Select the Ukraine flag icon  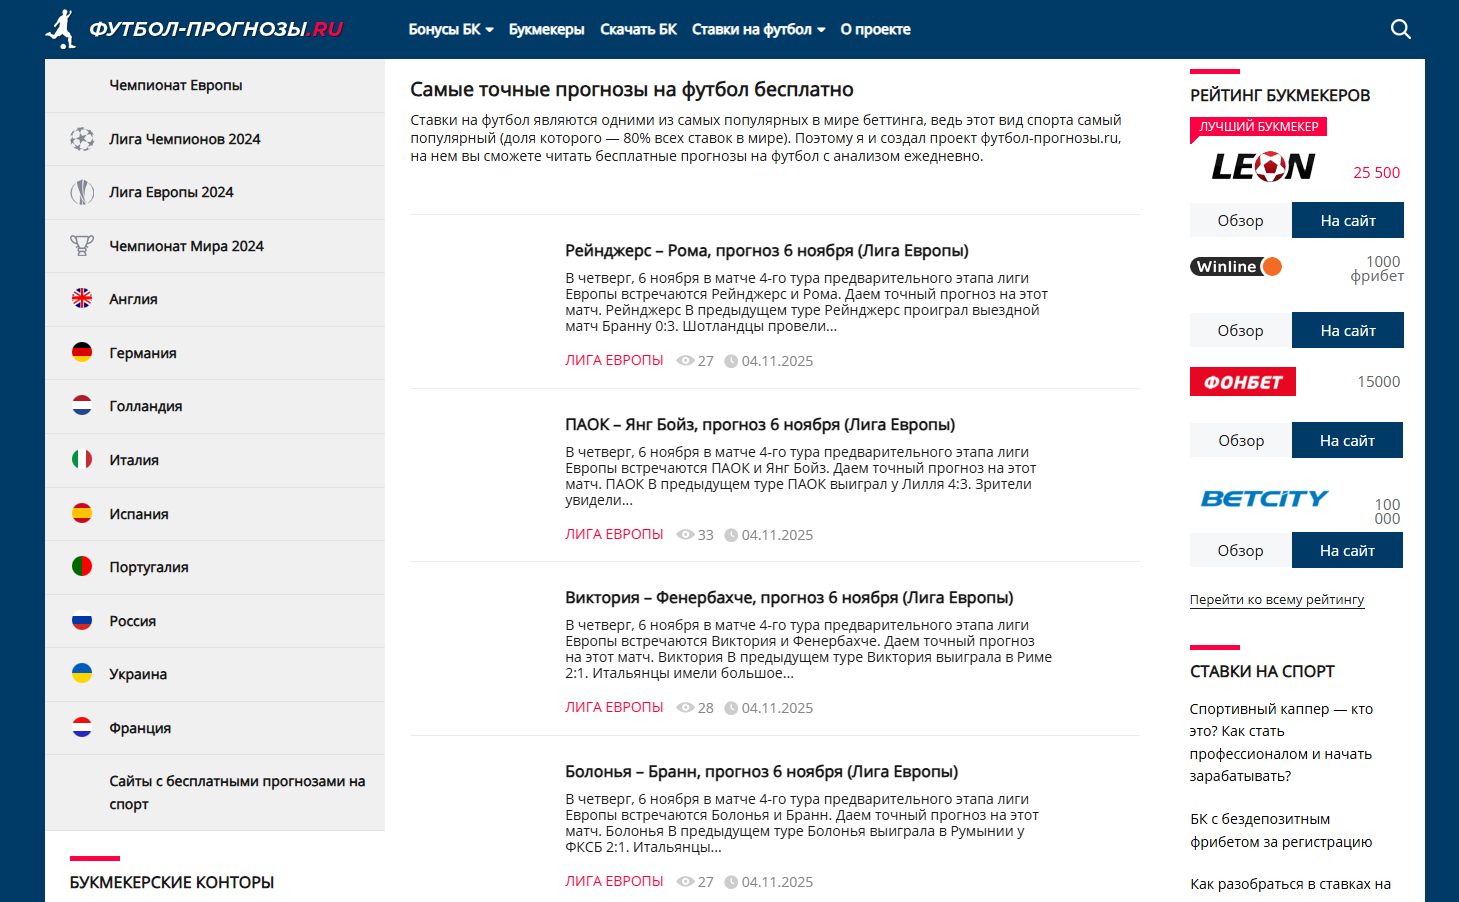82,674
